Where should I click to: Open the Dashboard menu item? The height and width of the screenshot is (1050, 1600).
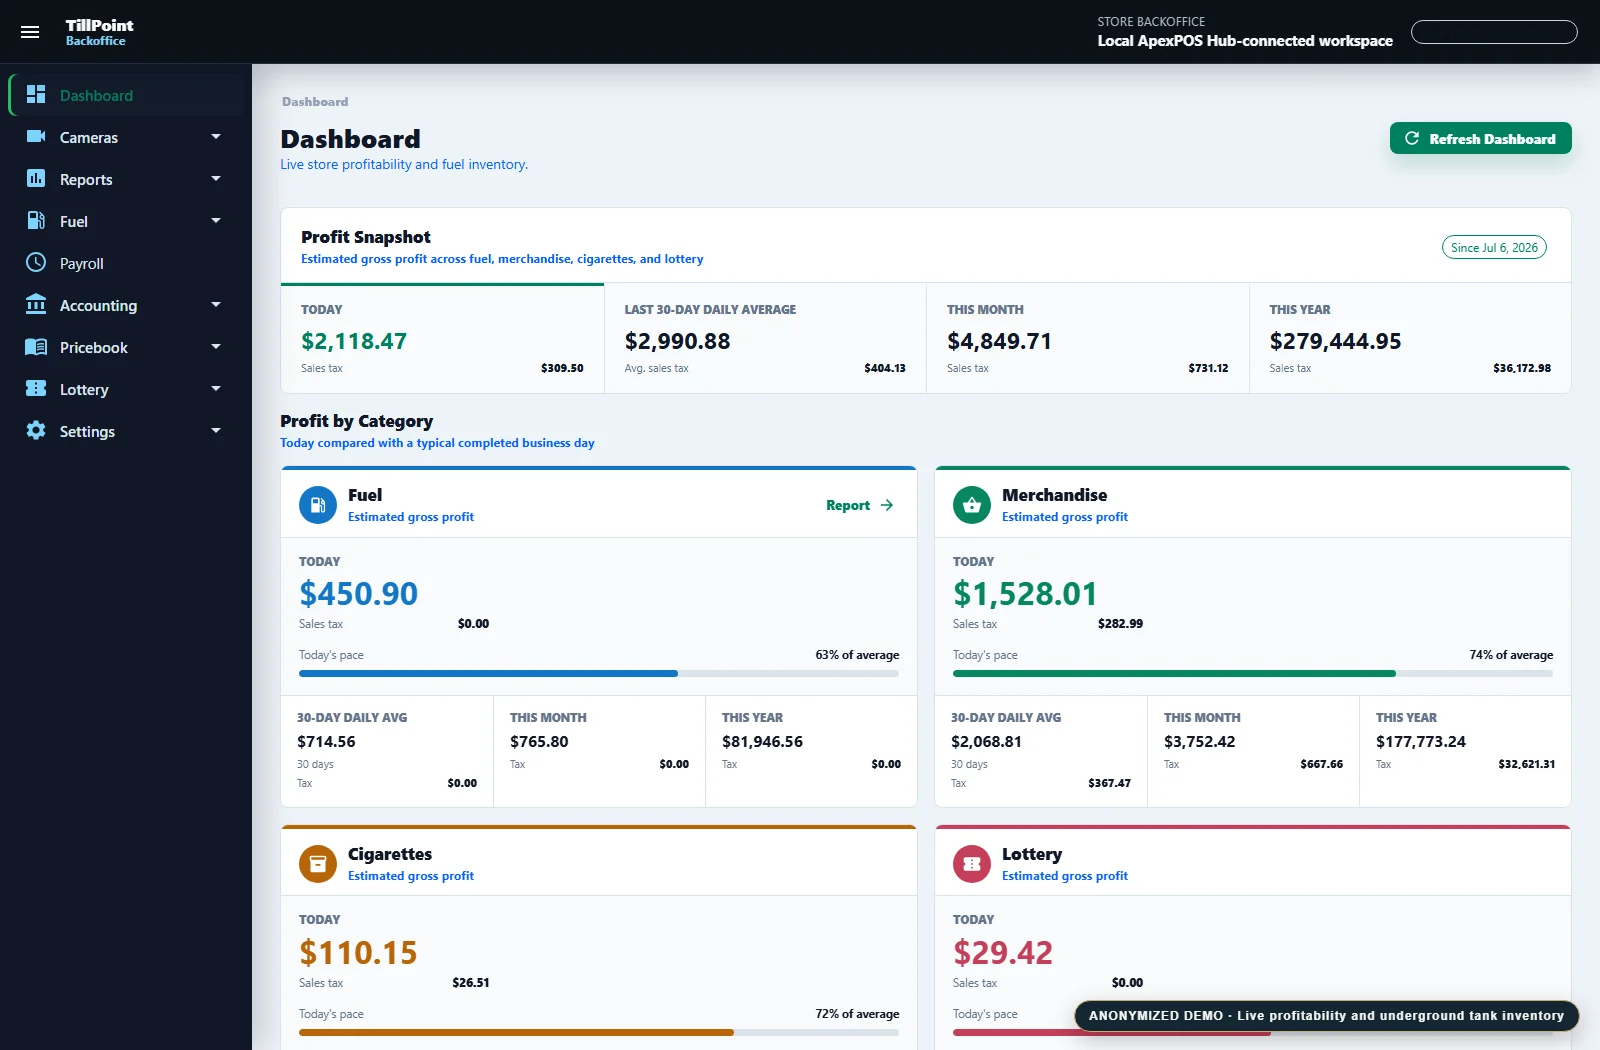(126, 95)
